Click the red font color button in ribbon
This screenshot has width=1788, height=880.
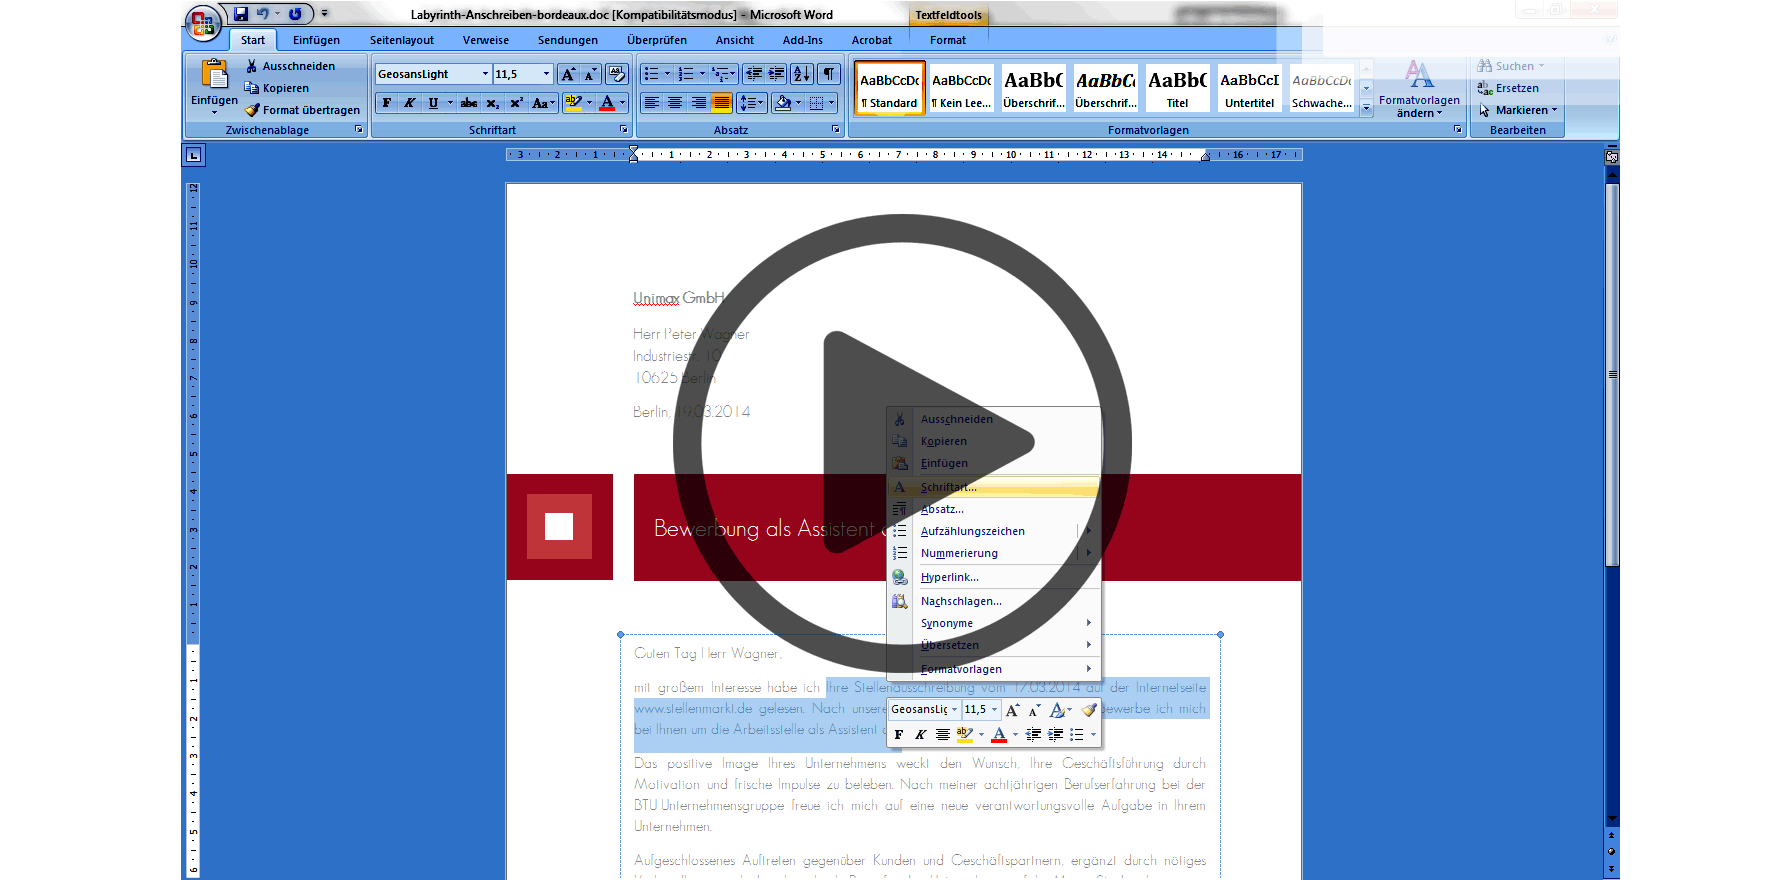(x=606, y=103)
